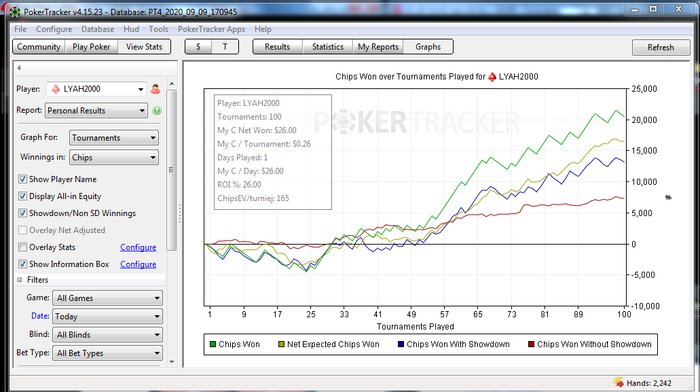
Task: Click the Overlay Net Adjusted checkbox
Action: [22, 230]
